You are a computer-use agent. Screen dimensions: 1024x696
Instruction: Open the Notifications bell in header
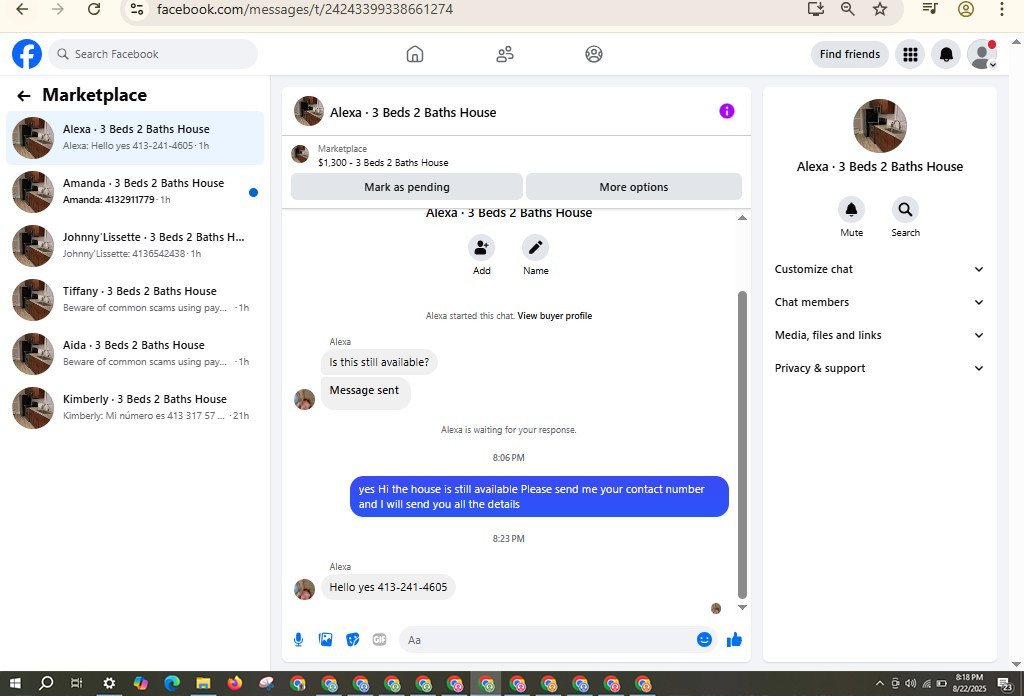[946, 54]
